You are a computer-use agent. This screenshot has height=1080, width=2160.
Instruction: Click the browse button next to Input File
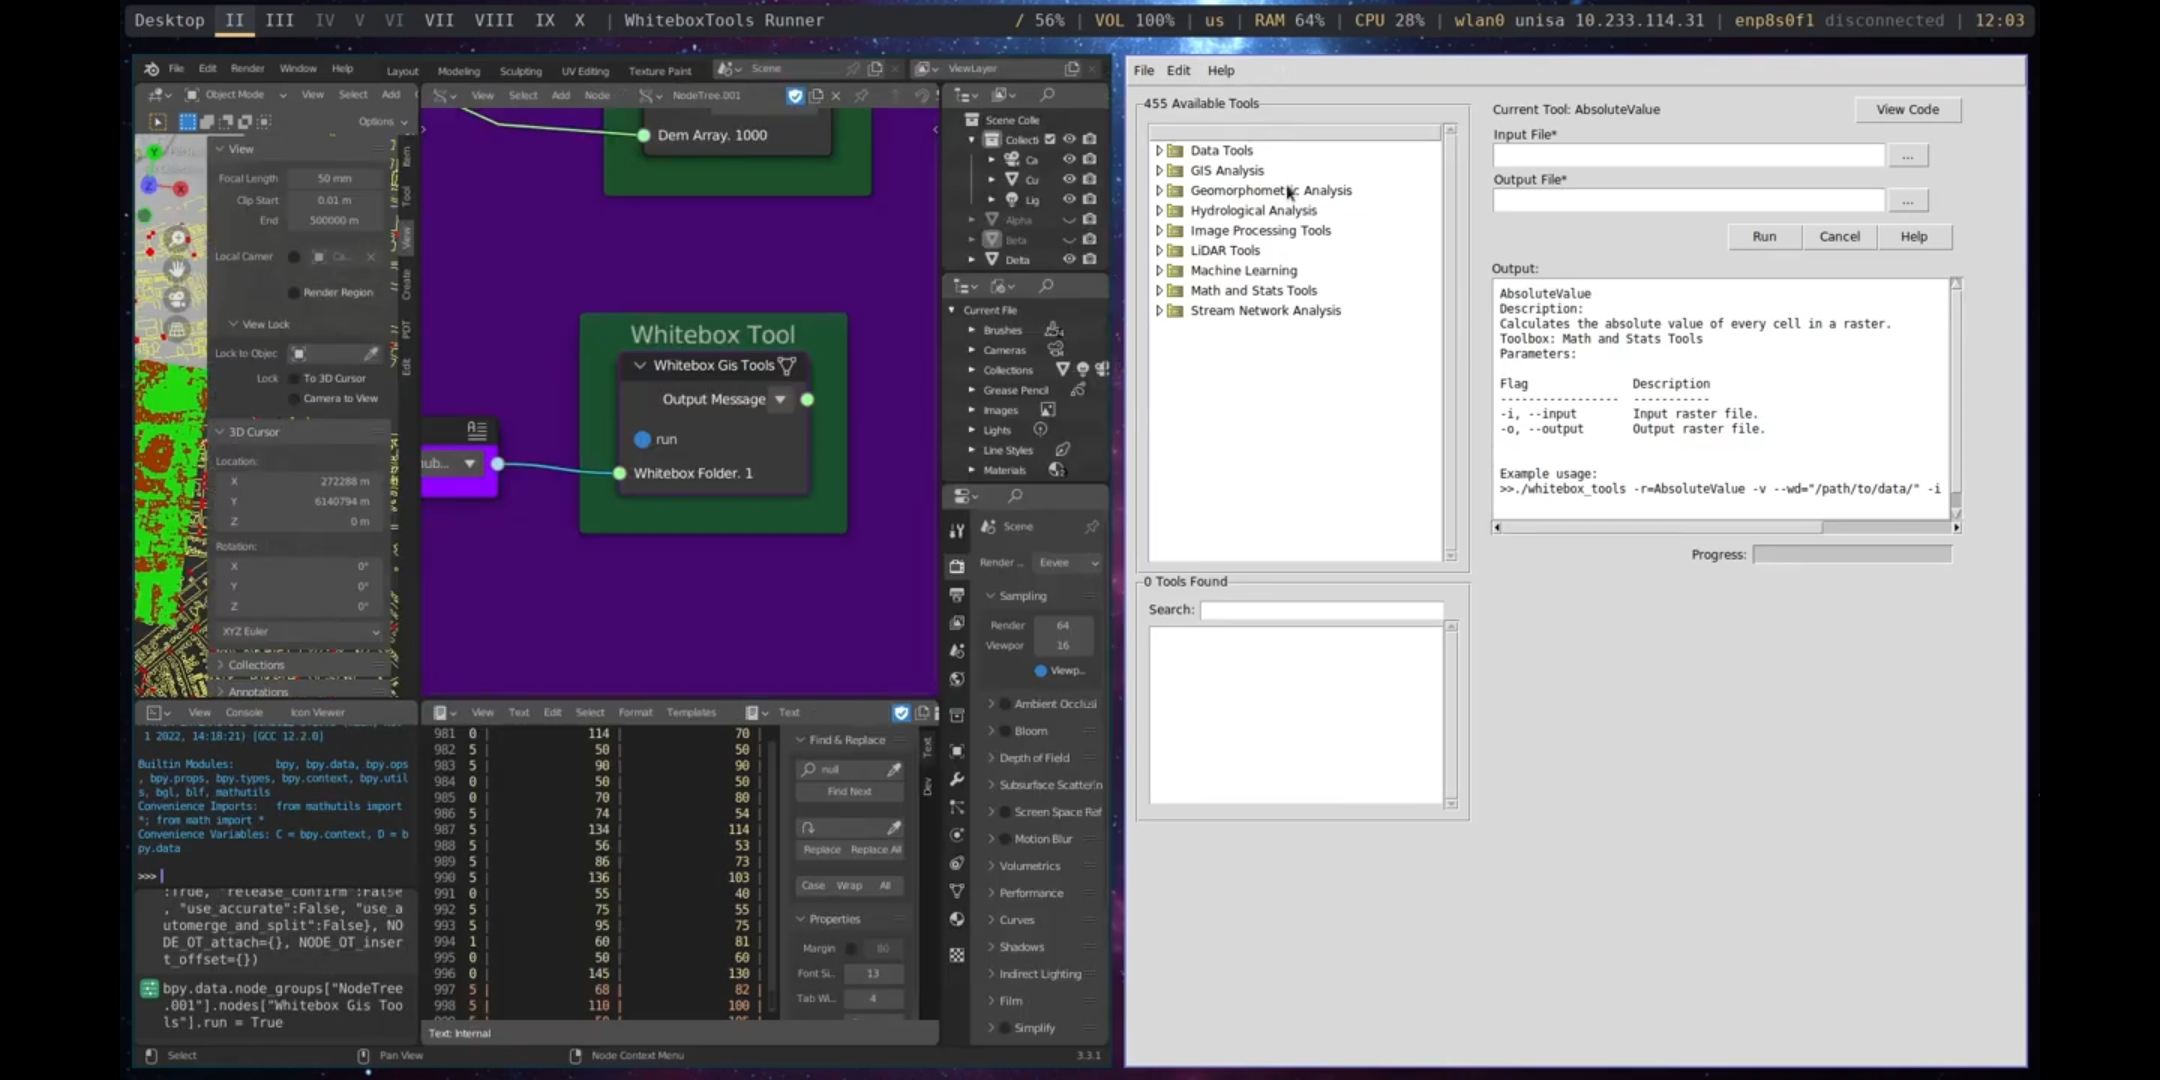pos(1907,156)
